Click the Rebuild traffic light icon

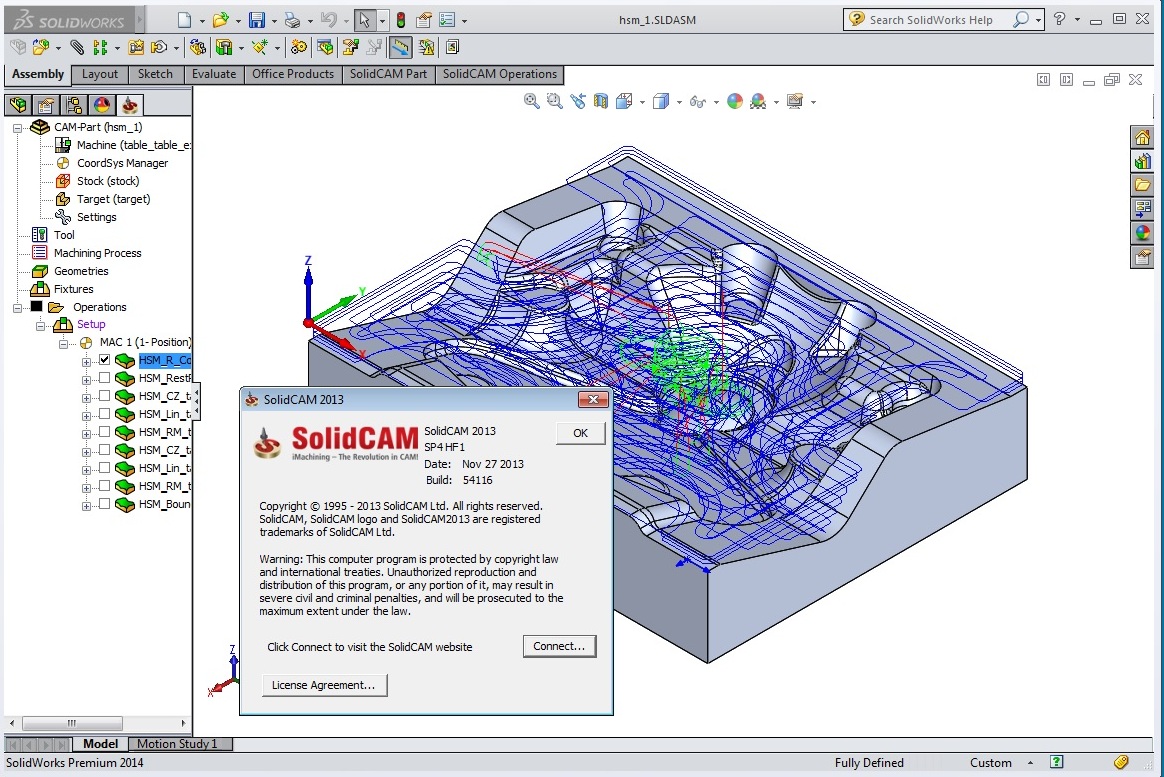[x=401, y=20]
